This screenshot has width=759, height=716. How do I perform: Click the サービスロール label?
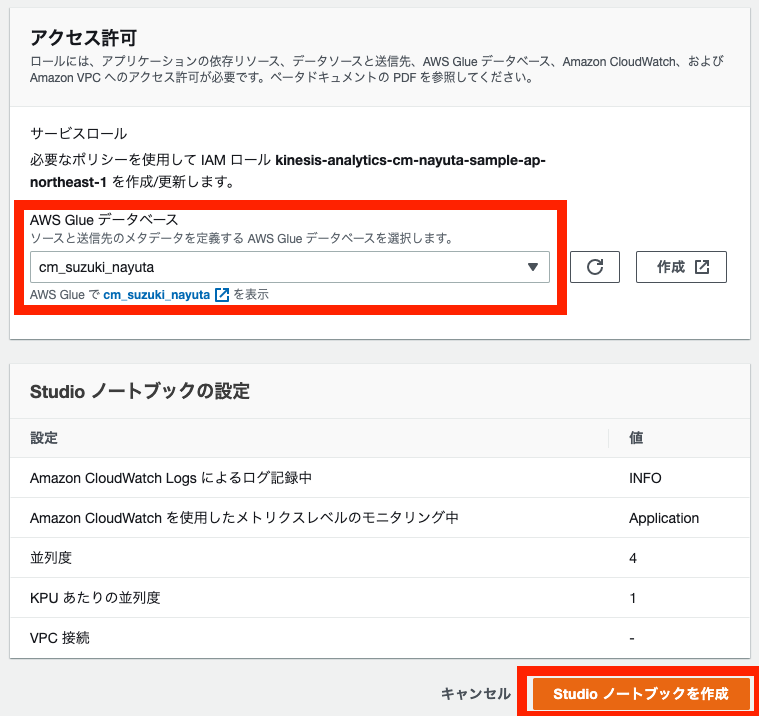(x=78, y=133)
